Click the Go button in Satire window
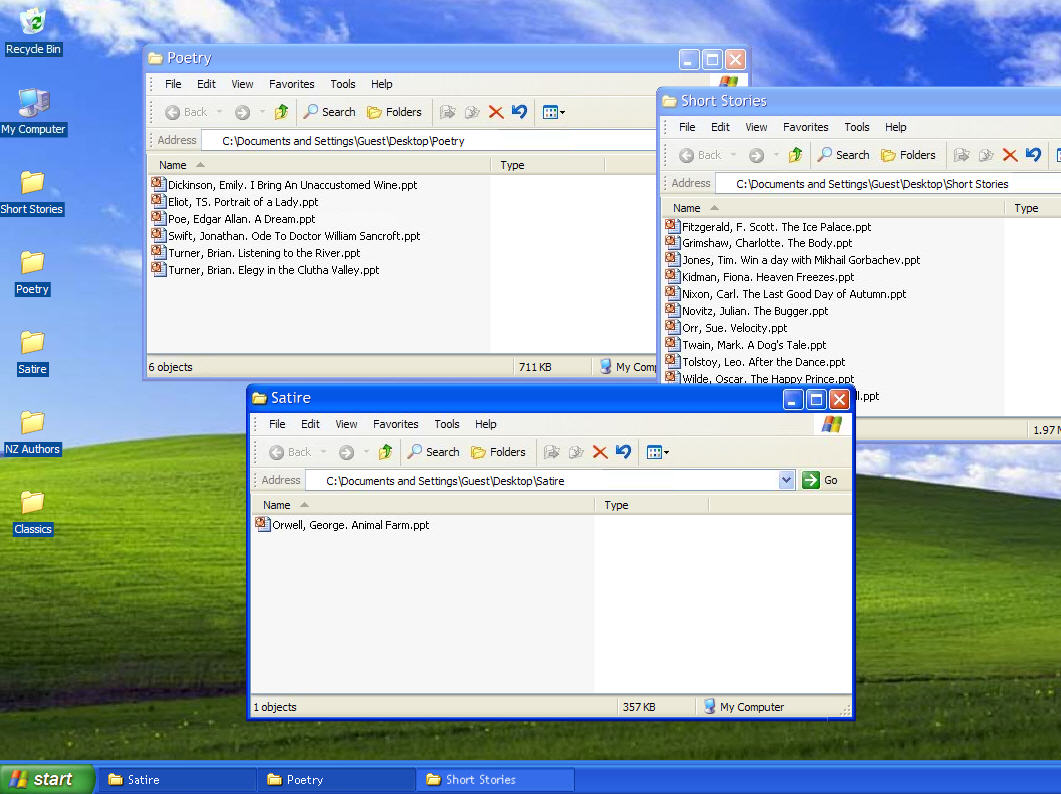 pyautogui.click(x=821, y=481)
